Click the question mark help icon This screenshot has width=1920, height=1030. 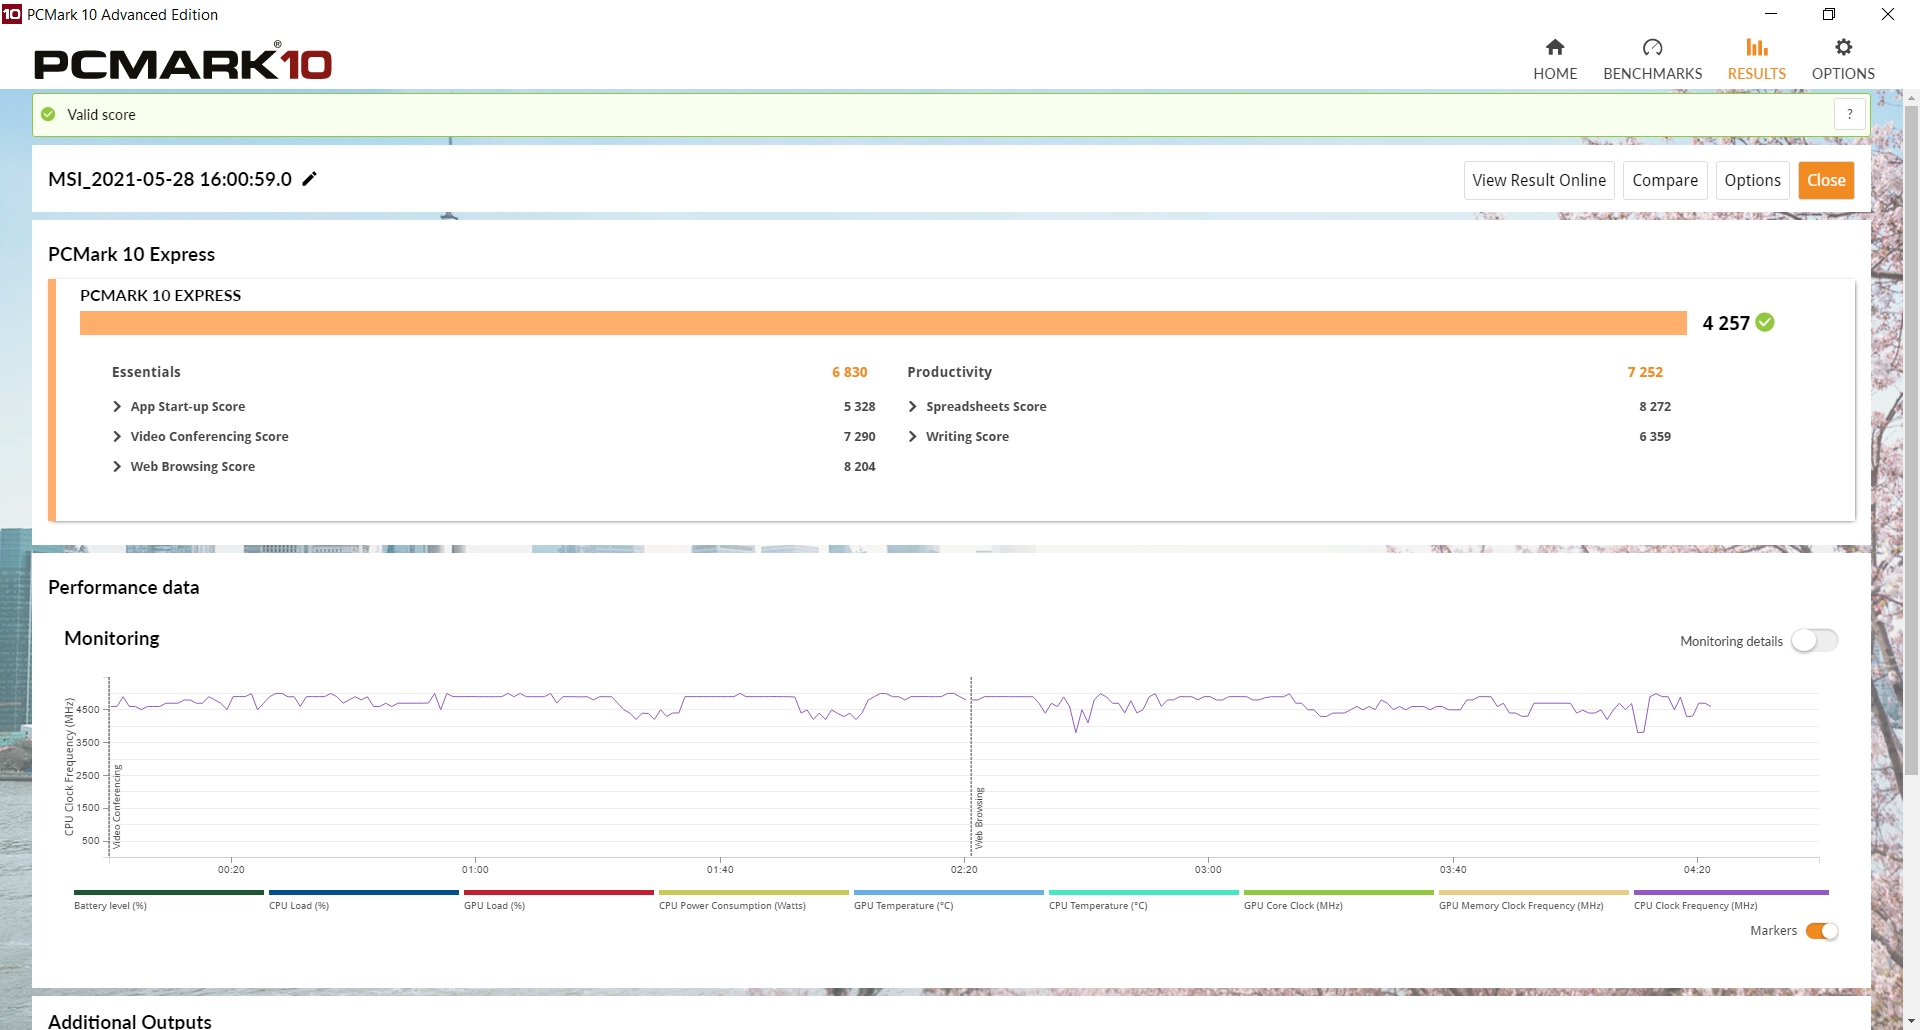1849,114
